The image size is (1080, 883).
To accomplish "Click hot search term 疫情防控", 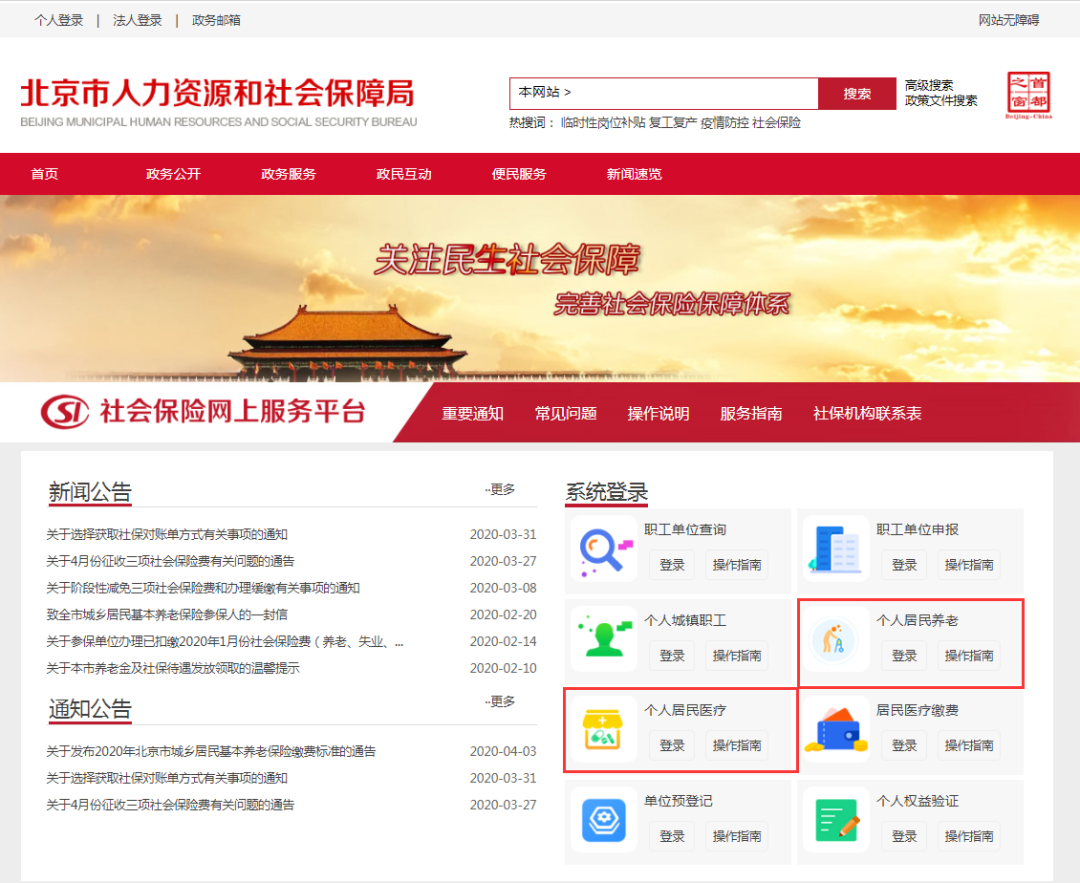I will (x=724, y=123).
